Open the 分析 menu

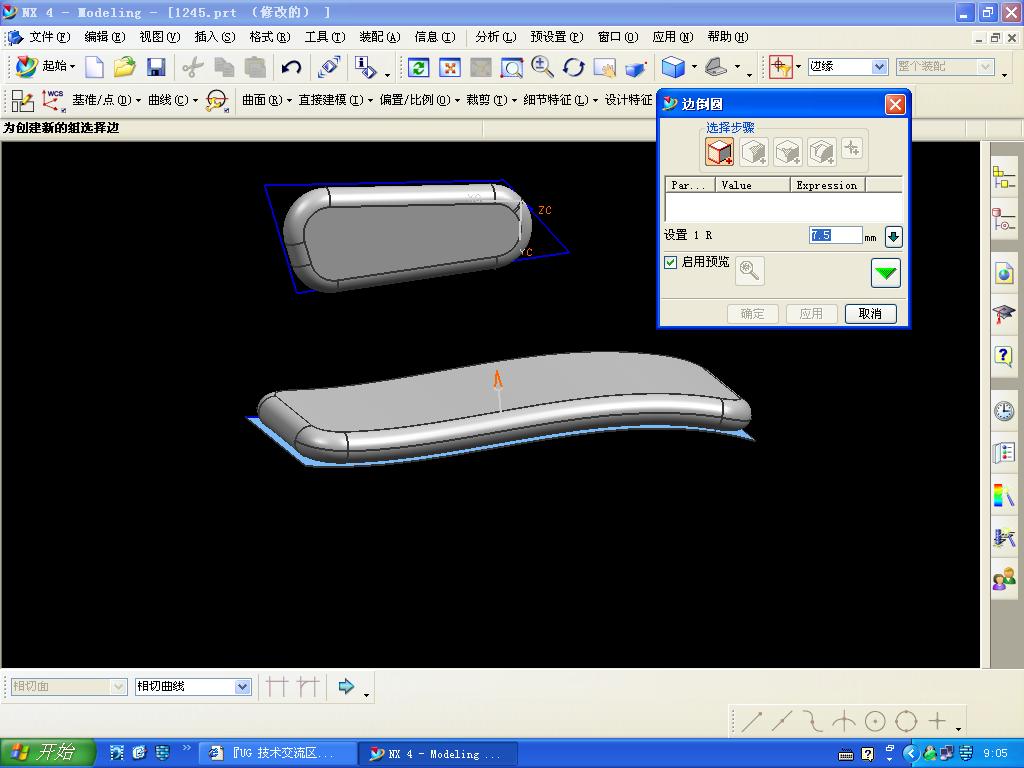[496, 37]
